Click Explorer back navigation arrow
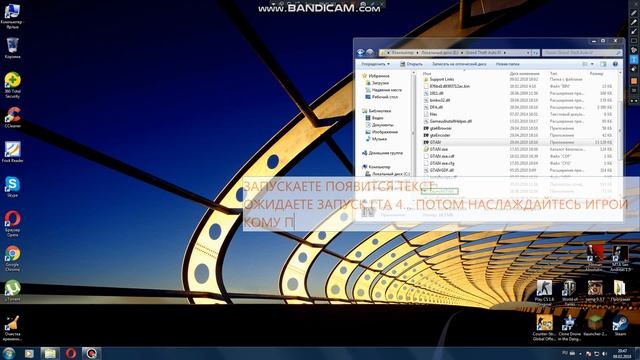The height and width of the screenshot is (360, 640). [360, 52]
